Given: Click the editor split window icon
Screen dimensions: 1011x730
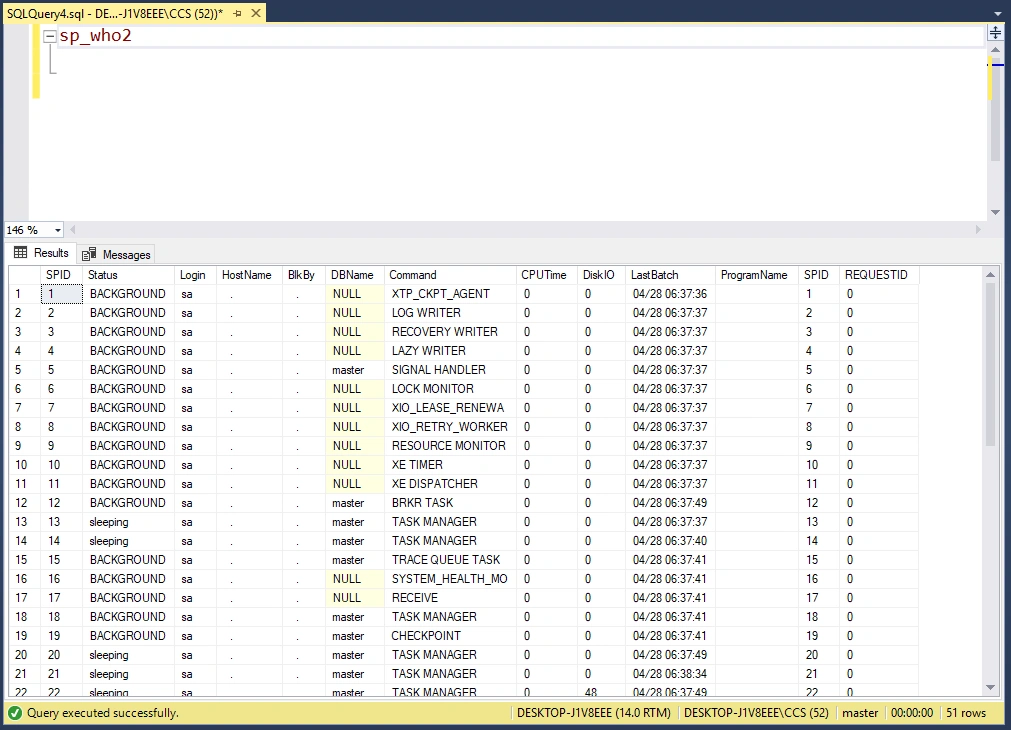Looking at the screenshot, I should click(x=995, y=33).
